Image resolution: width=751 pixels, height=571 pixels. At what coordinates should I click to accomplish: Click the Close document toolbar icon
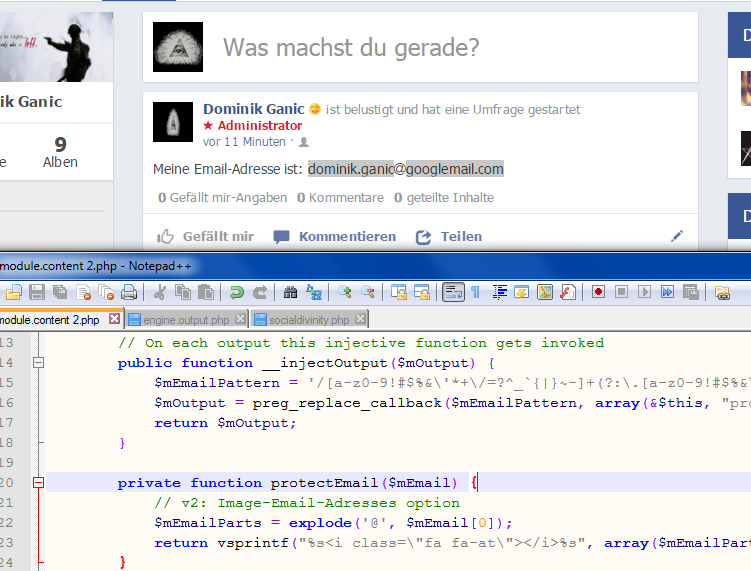click(83, 292)
